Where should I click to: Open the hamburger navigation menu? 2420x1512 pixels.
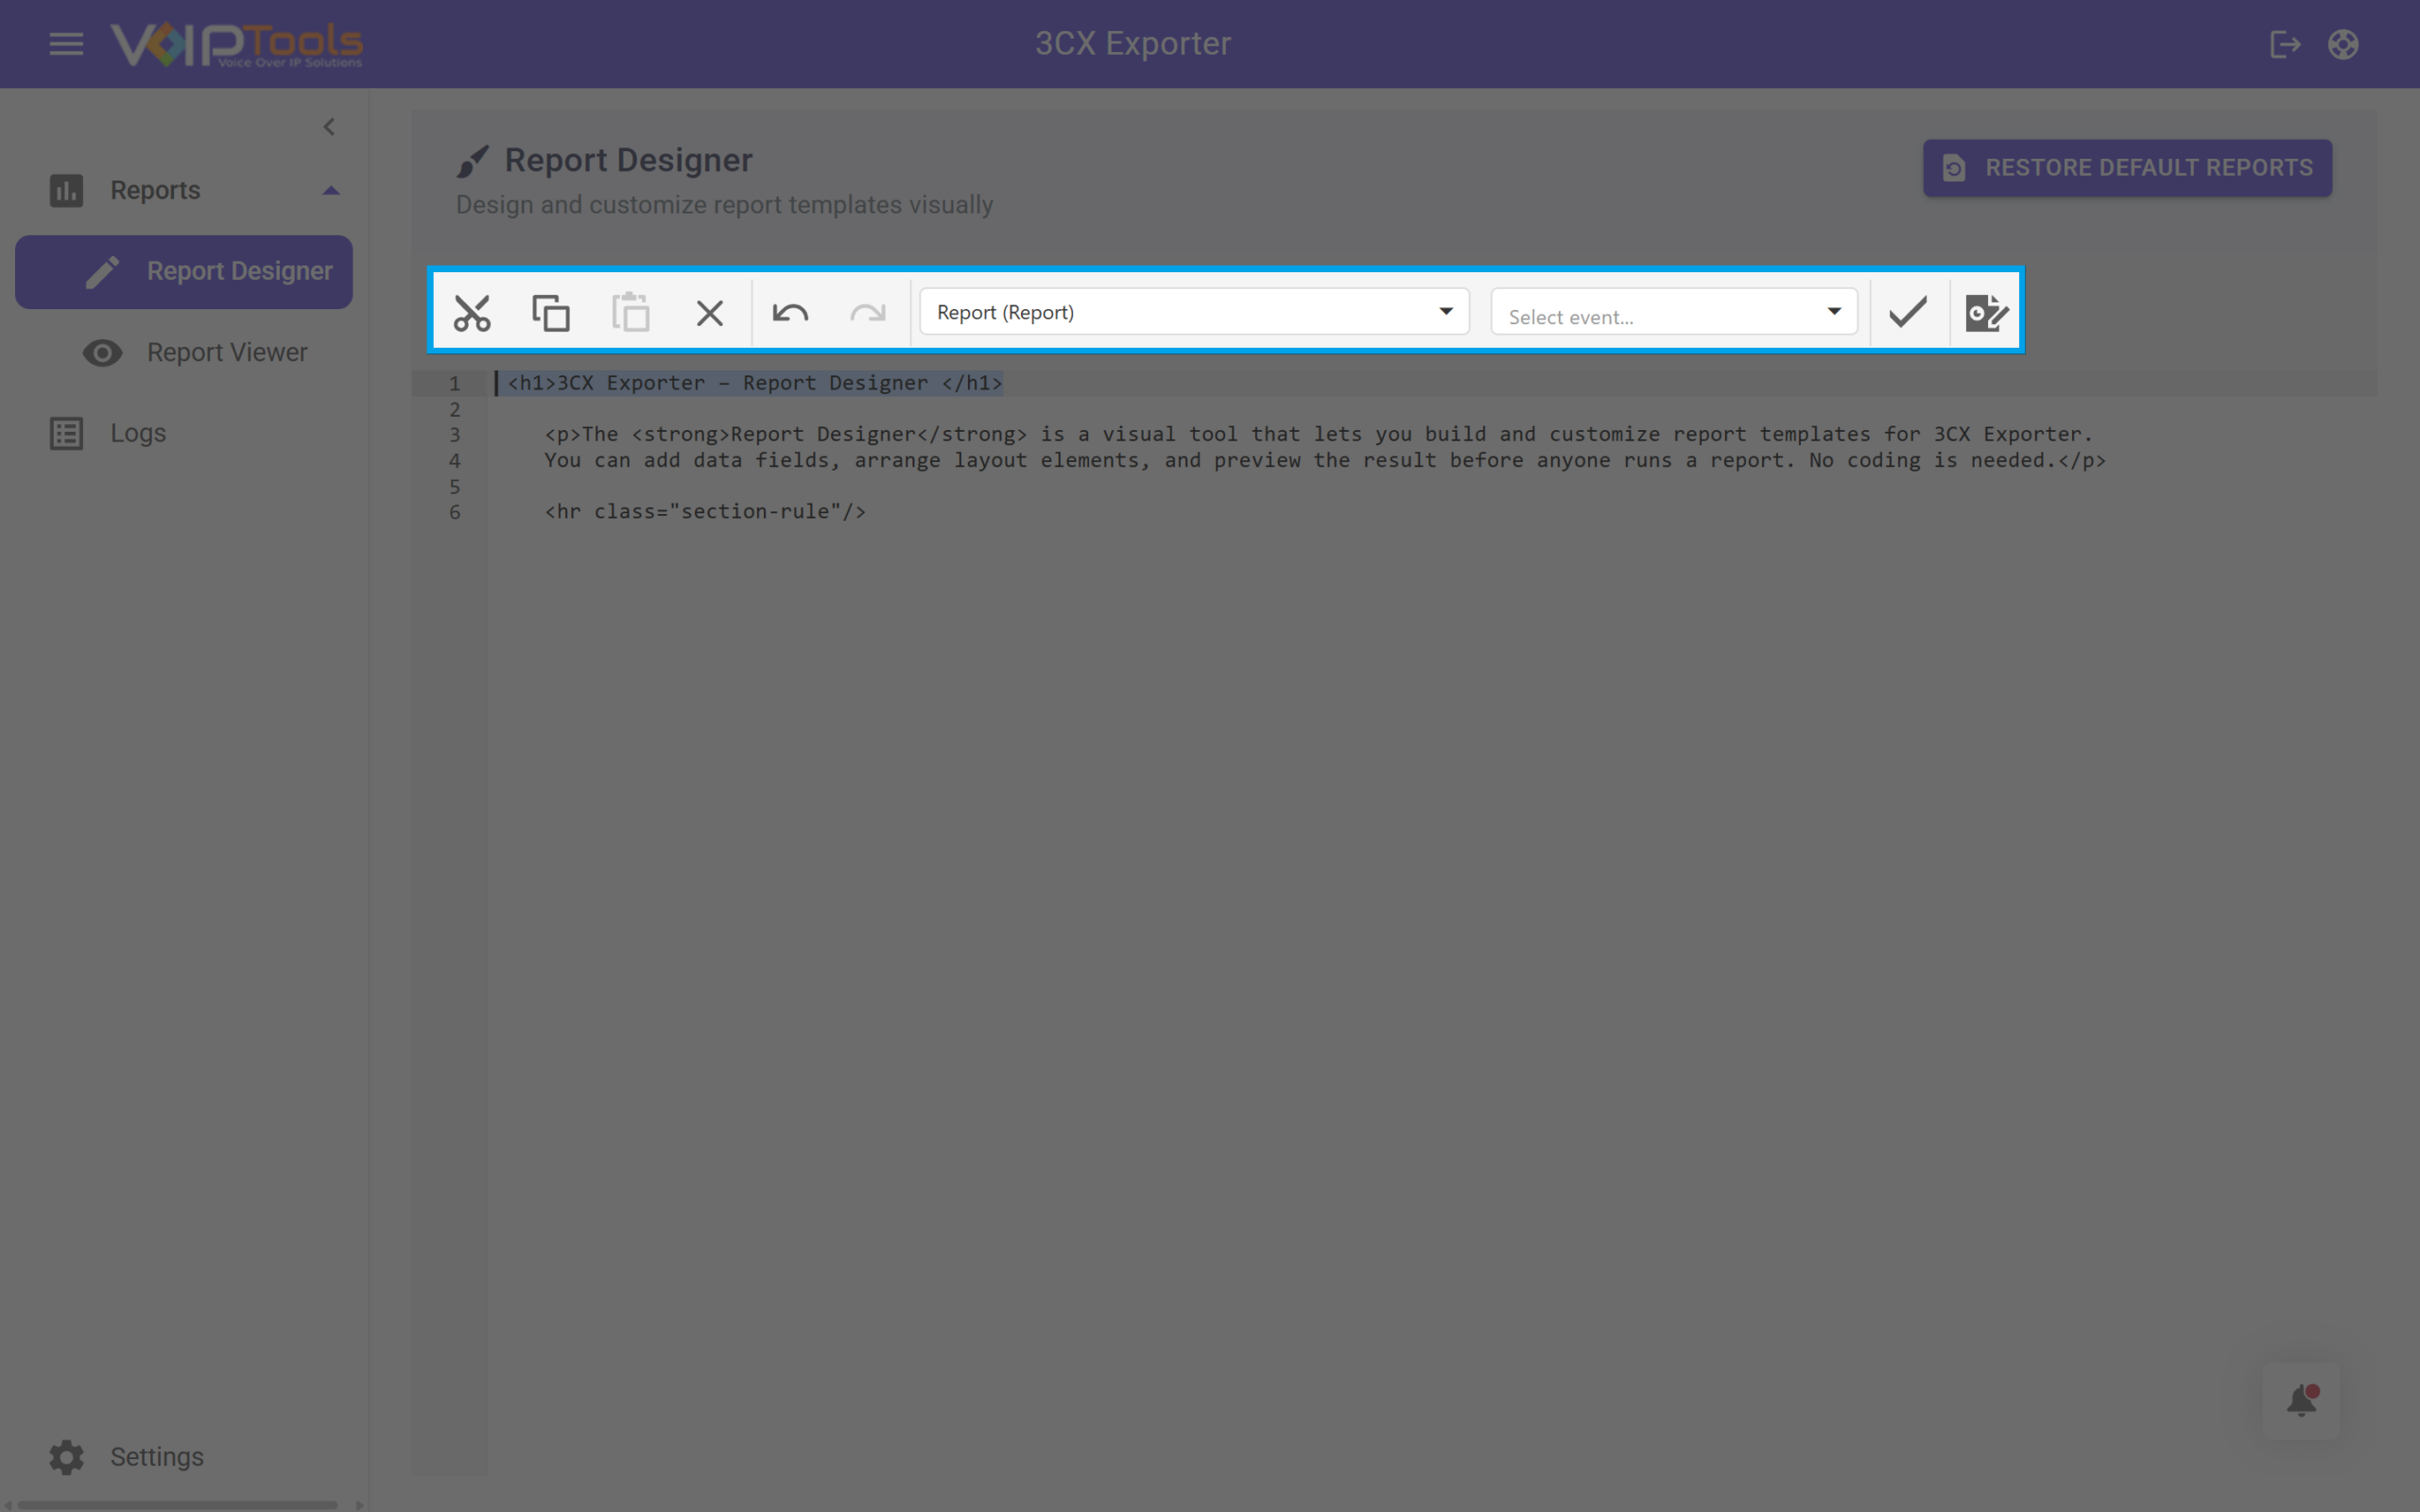[x=66, y=44]
